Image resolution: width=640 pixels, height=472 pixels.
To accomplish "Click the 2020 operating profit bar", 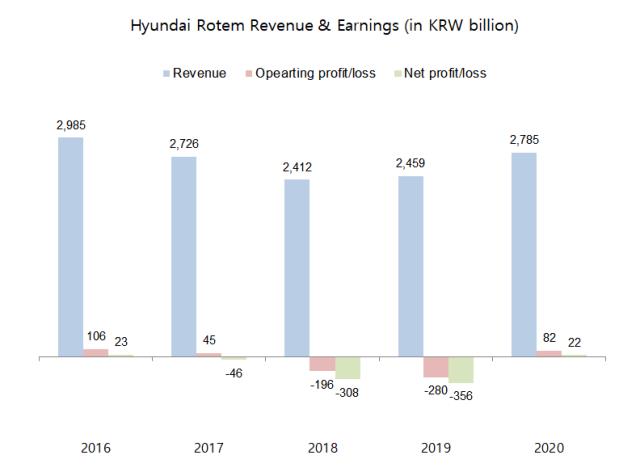I will [549, 354].
